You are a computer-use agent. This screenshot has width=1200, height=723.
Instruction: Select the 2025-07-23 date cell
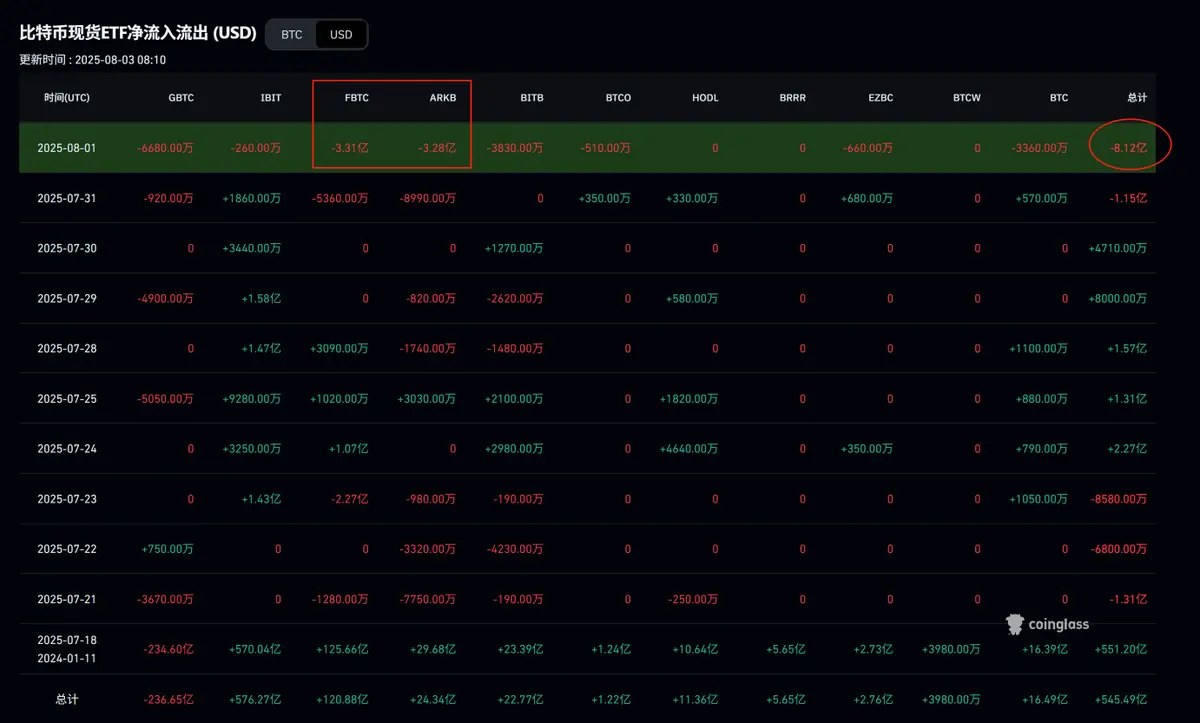(x=66, y=498)
